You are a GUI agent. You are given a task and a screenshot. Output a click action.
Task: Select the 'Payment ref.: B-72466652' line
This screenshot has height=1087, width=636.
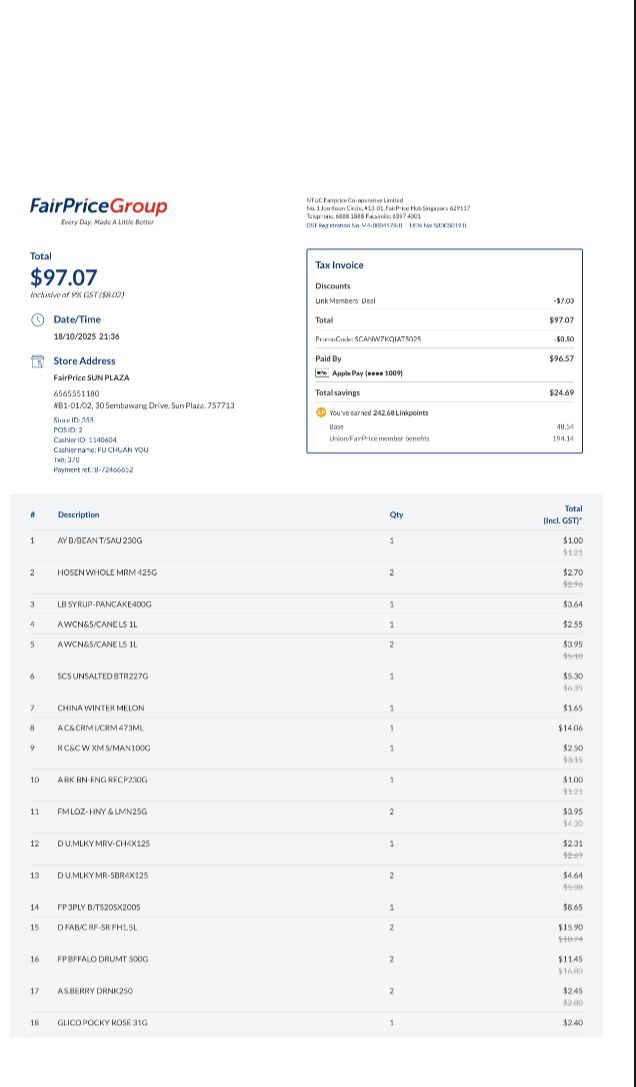point(94,469)
